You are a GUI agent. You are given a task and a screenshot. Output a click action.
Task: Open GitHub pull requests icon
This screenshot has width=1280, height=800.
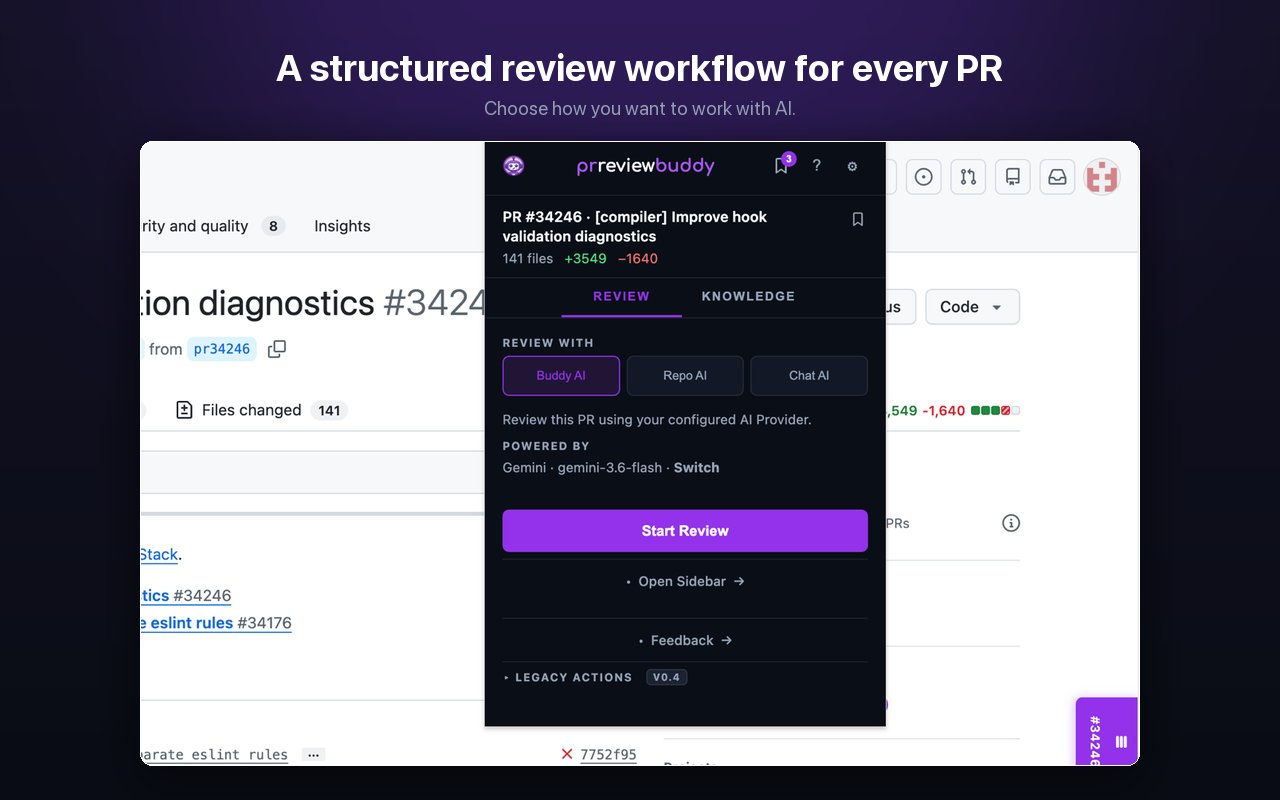click(968, 177)
